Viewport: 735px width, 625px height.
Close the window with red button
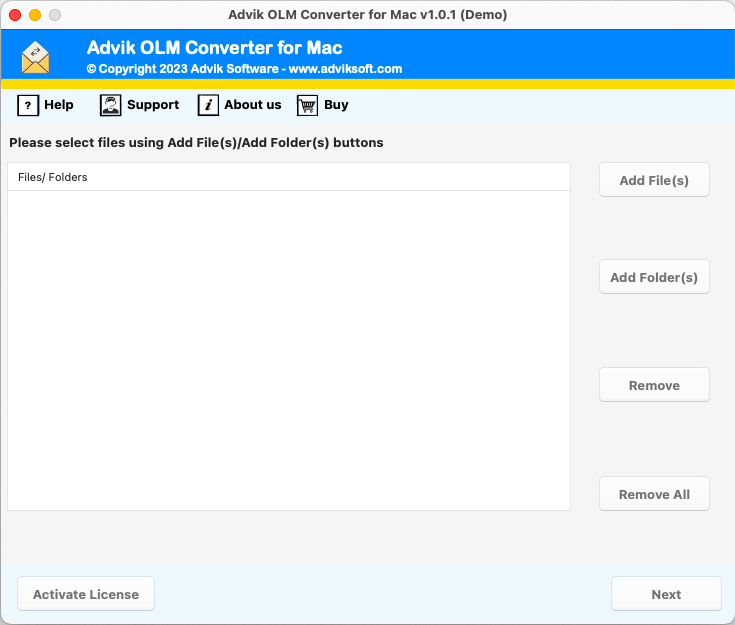(15, 15)
